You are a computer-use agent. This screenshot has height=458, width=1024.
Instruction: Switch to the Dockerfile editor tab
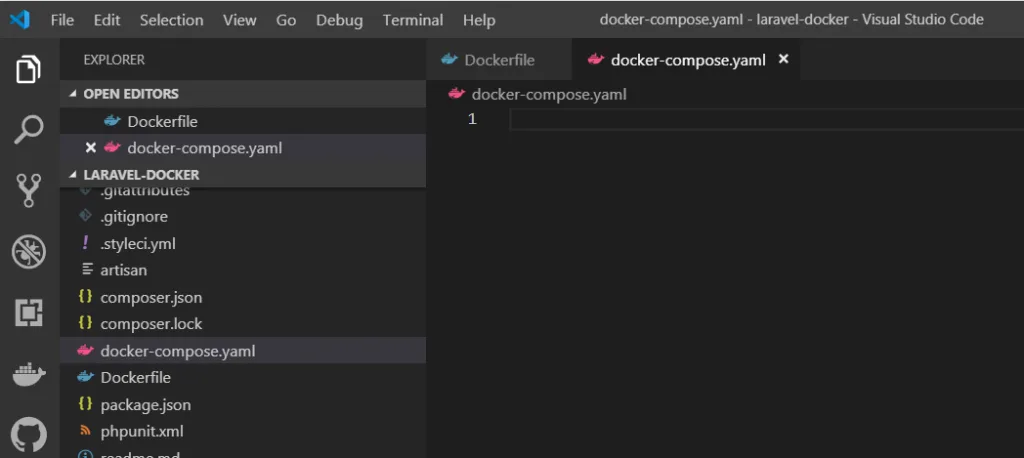pyautogui.click(x=499, y=60)
